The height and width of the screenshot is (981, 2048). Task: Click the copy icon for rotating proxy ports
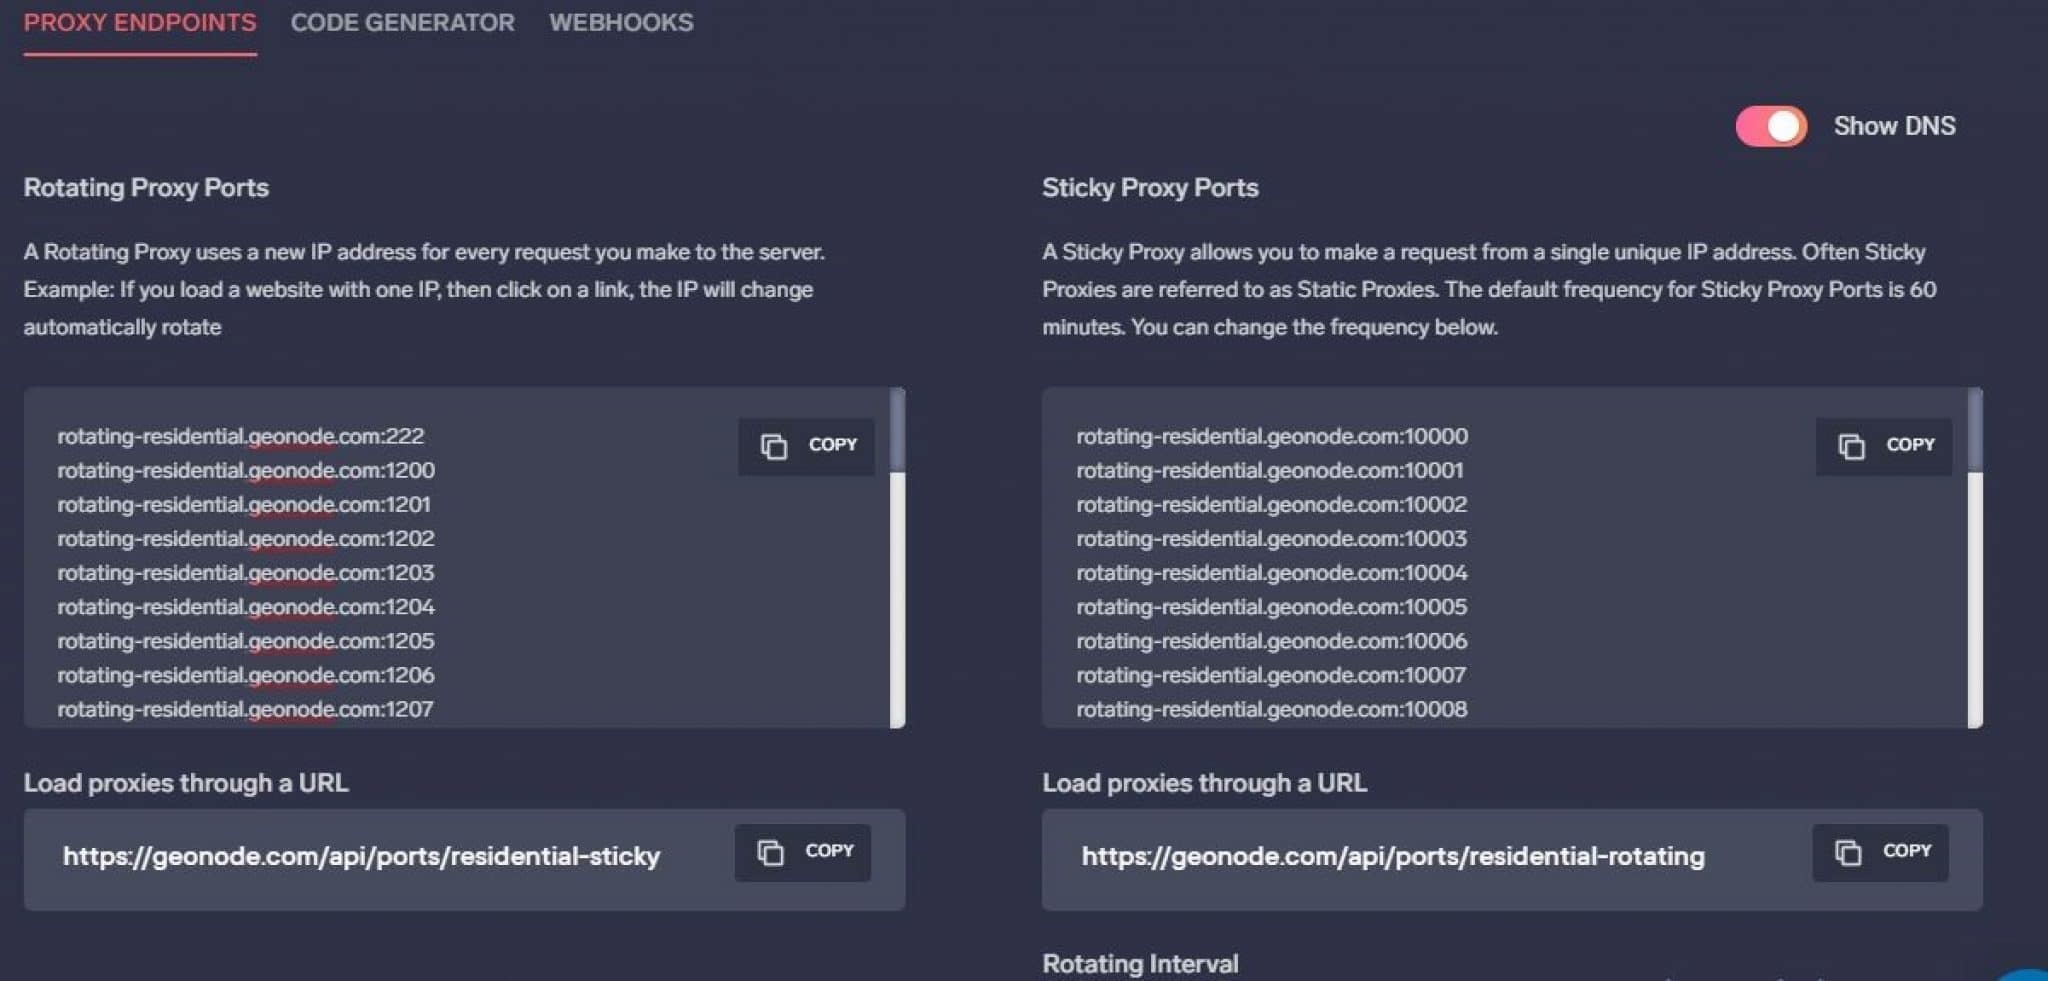point(774,446)
